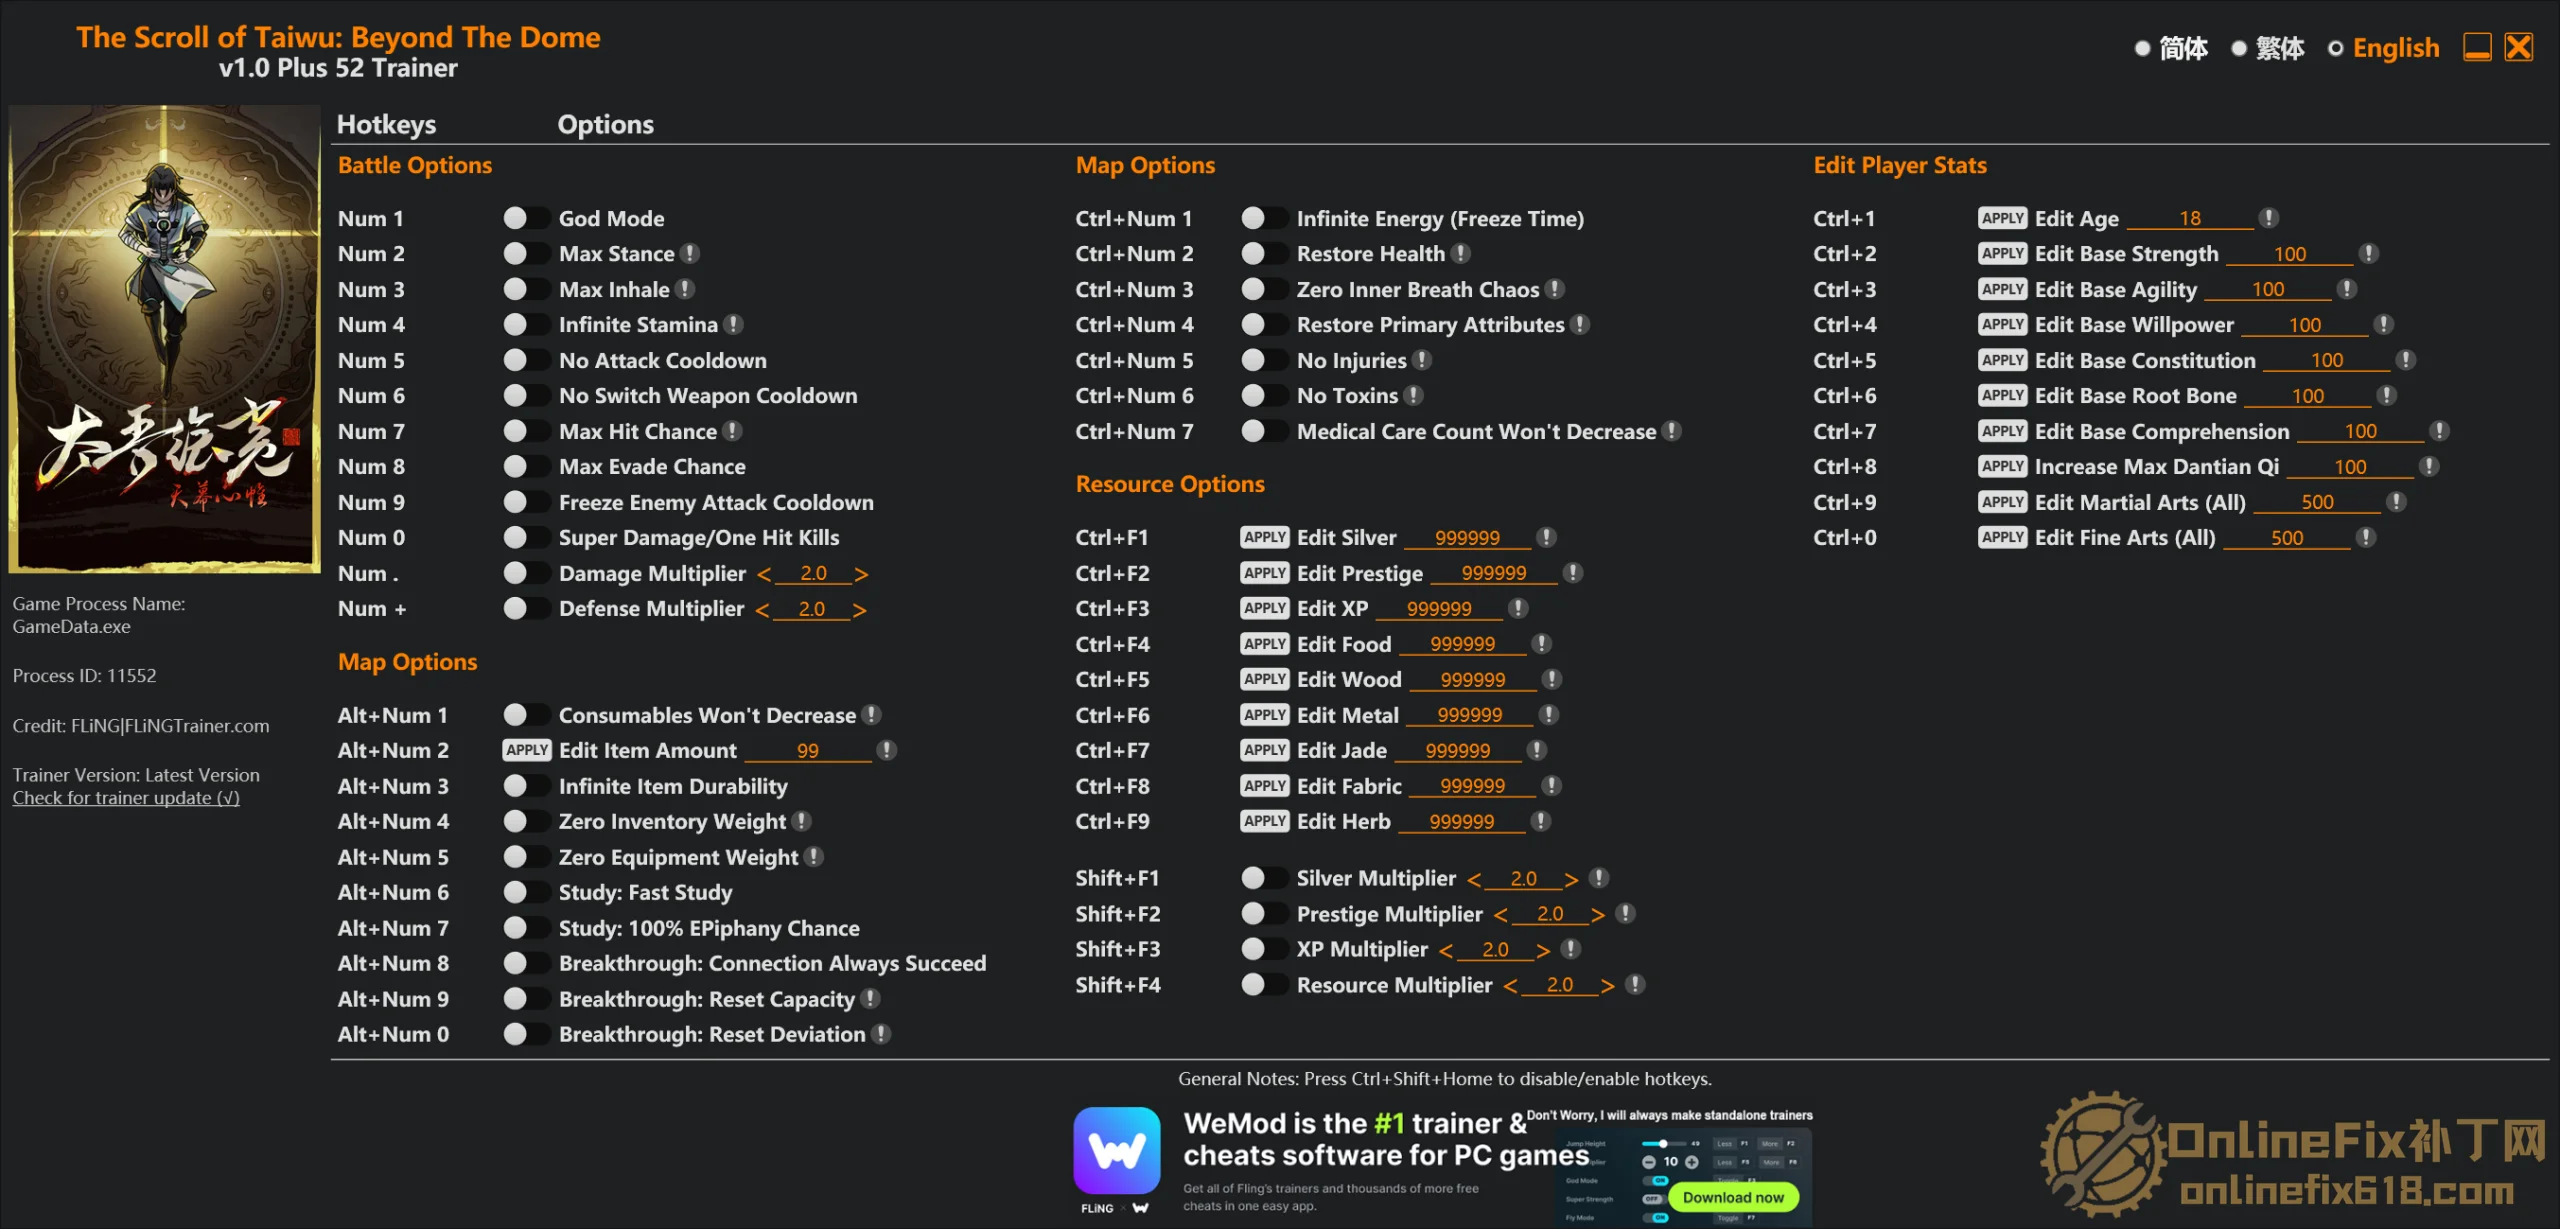Apply Edit Martial Arts (All) value
2560x1229 pixels.
point(2002,502)
